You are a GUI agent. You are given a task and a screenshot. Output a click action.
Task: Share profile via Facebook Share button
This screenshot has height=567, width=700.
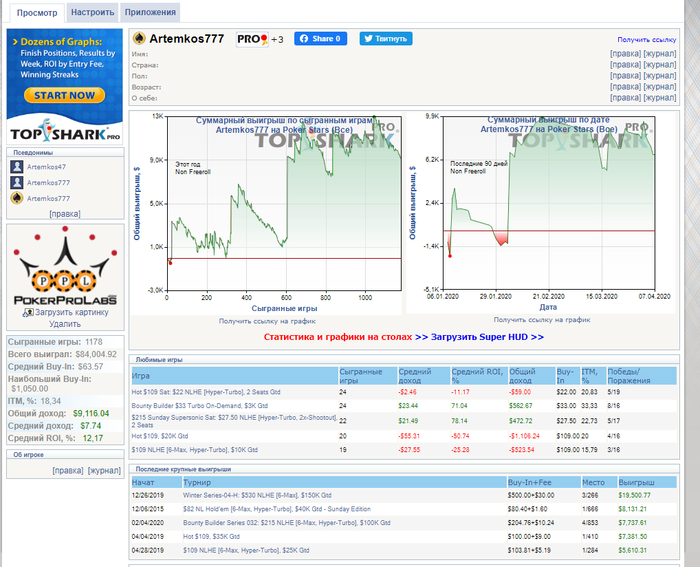click(321, 39)
